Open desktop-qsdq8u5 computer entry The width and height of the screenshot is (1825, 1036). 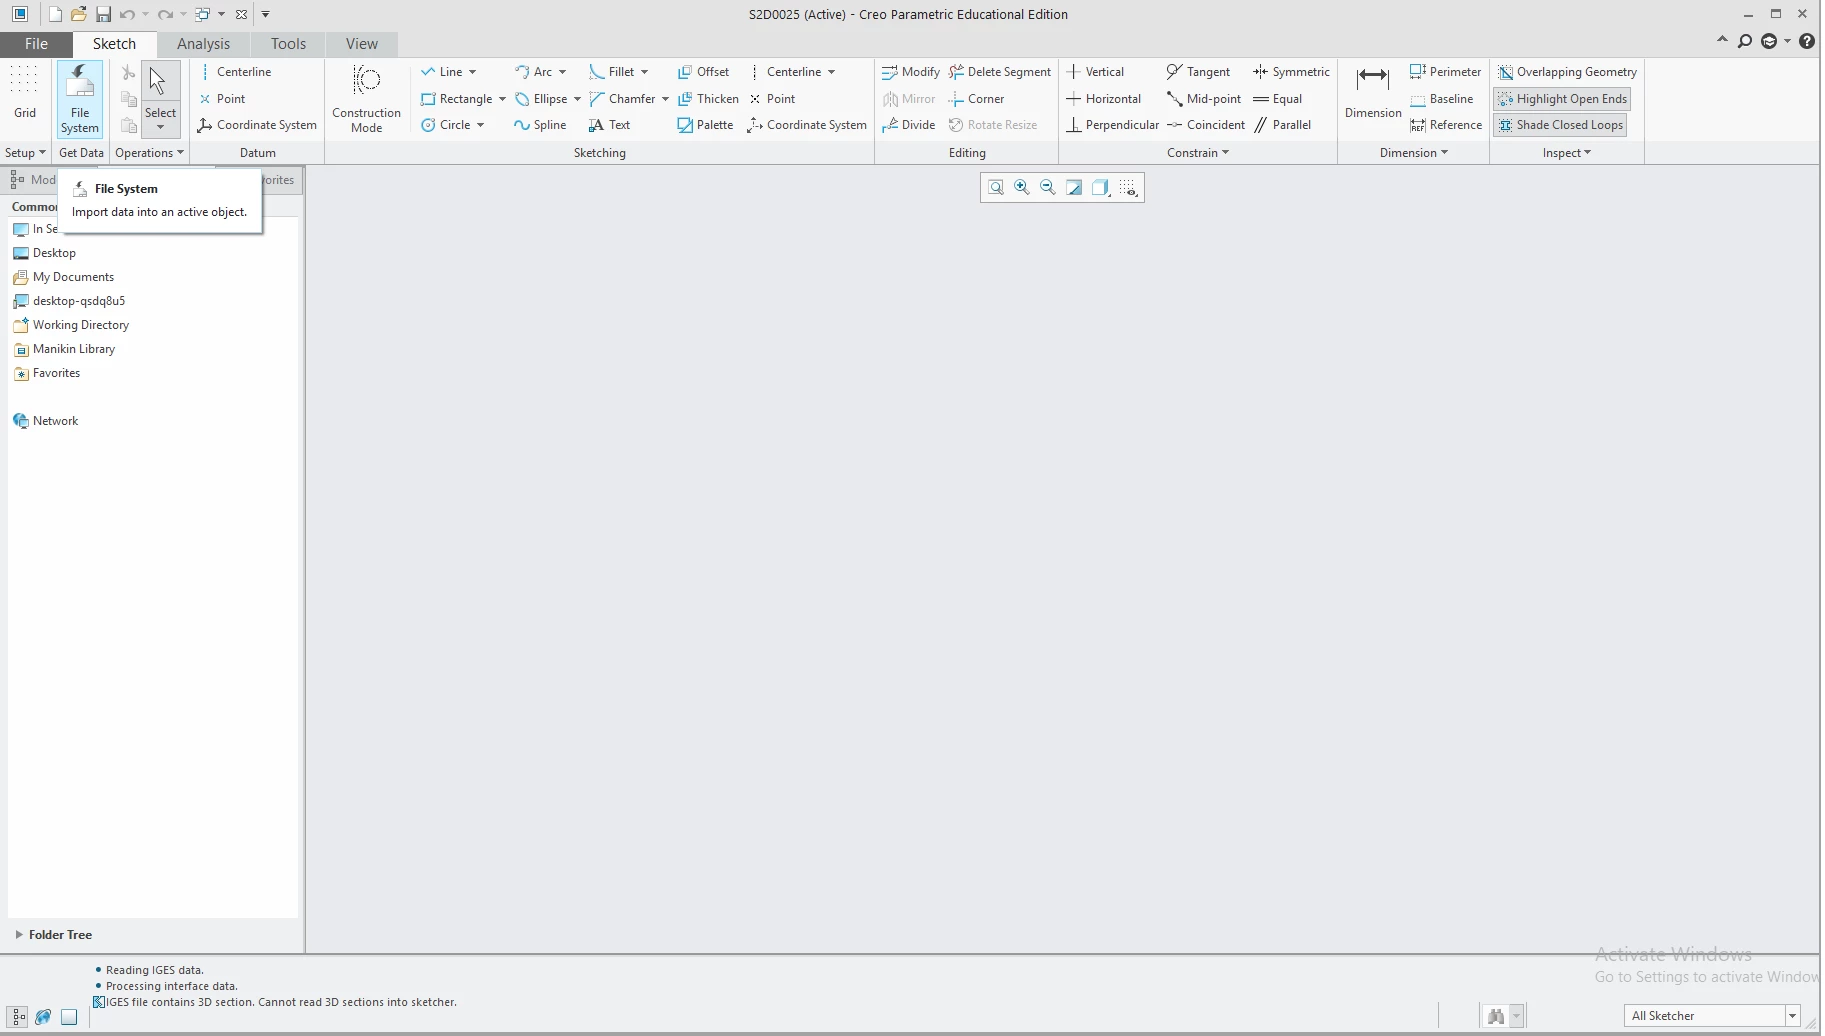[69, 301]
